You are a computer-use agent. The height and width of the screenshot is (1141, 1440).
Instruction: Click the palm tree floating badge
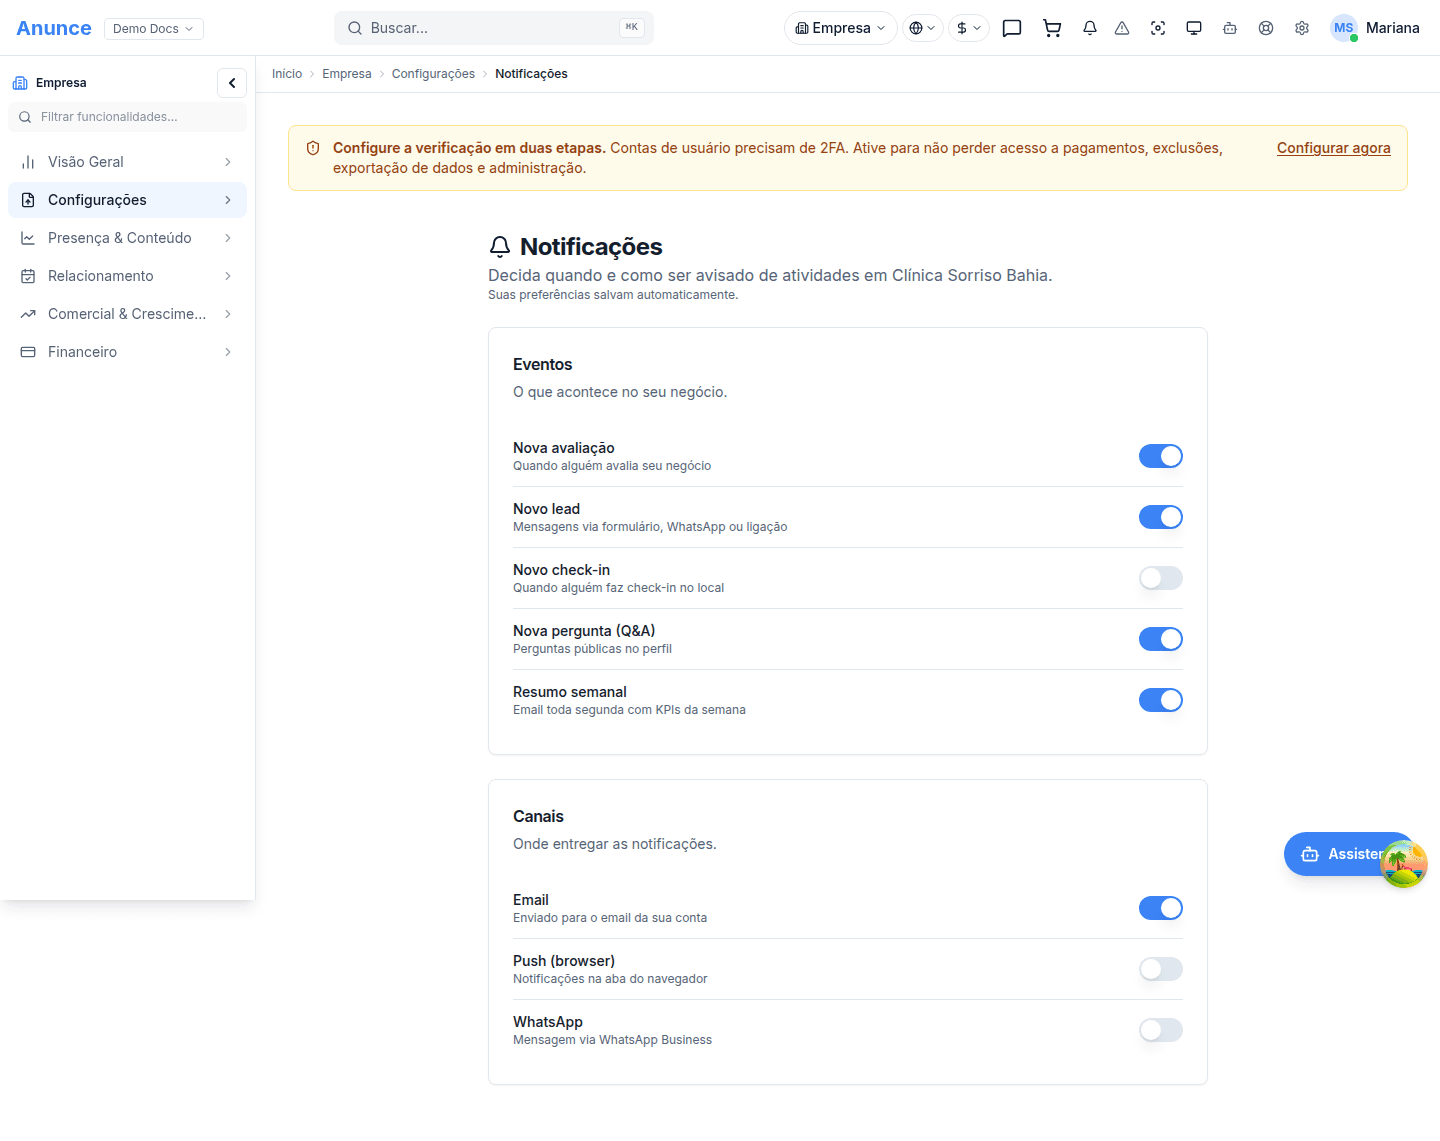click(1404, 864)
